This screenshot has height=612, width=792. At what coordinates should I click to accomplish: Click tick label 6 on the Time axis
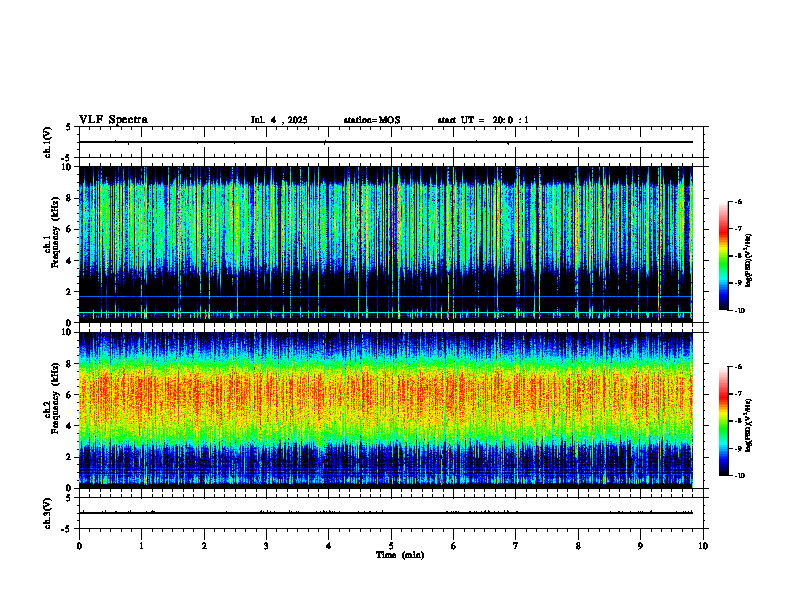[454, 546]
